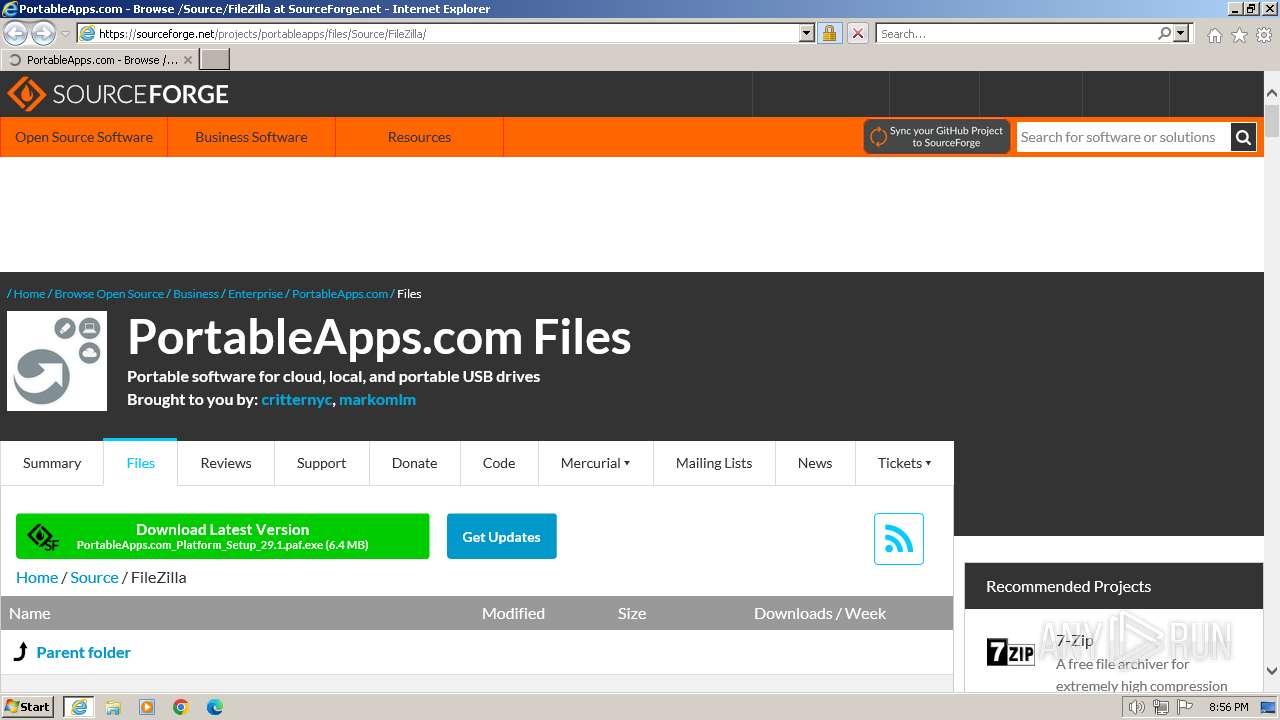Click the Parent folder link

point(83,652)
